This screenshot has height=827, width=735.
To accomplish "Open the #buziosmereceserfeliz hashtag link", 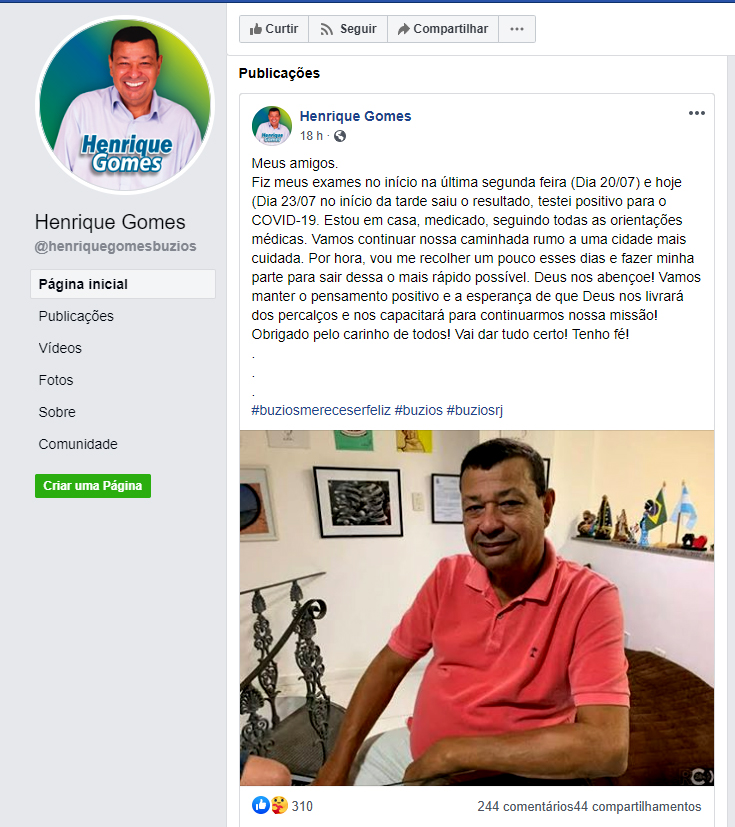I will pyautogui.click(x=321, y=410).
